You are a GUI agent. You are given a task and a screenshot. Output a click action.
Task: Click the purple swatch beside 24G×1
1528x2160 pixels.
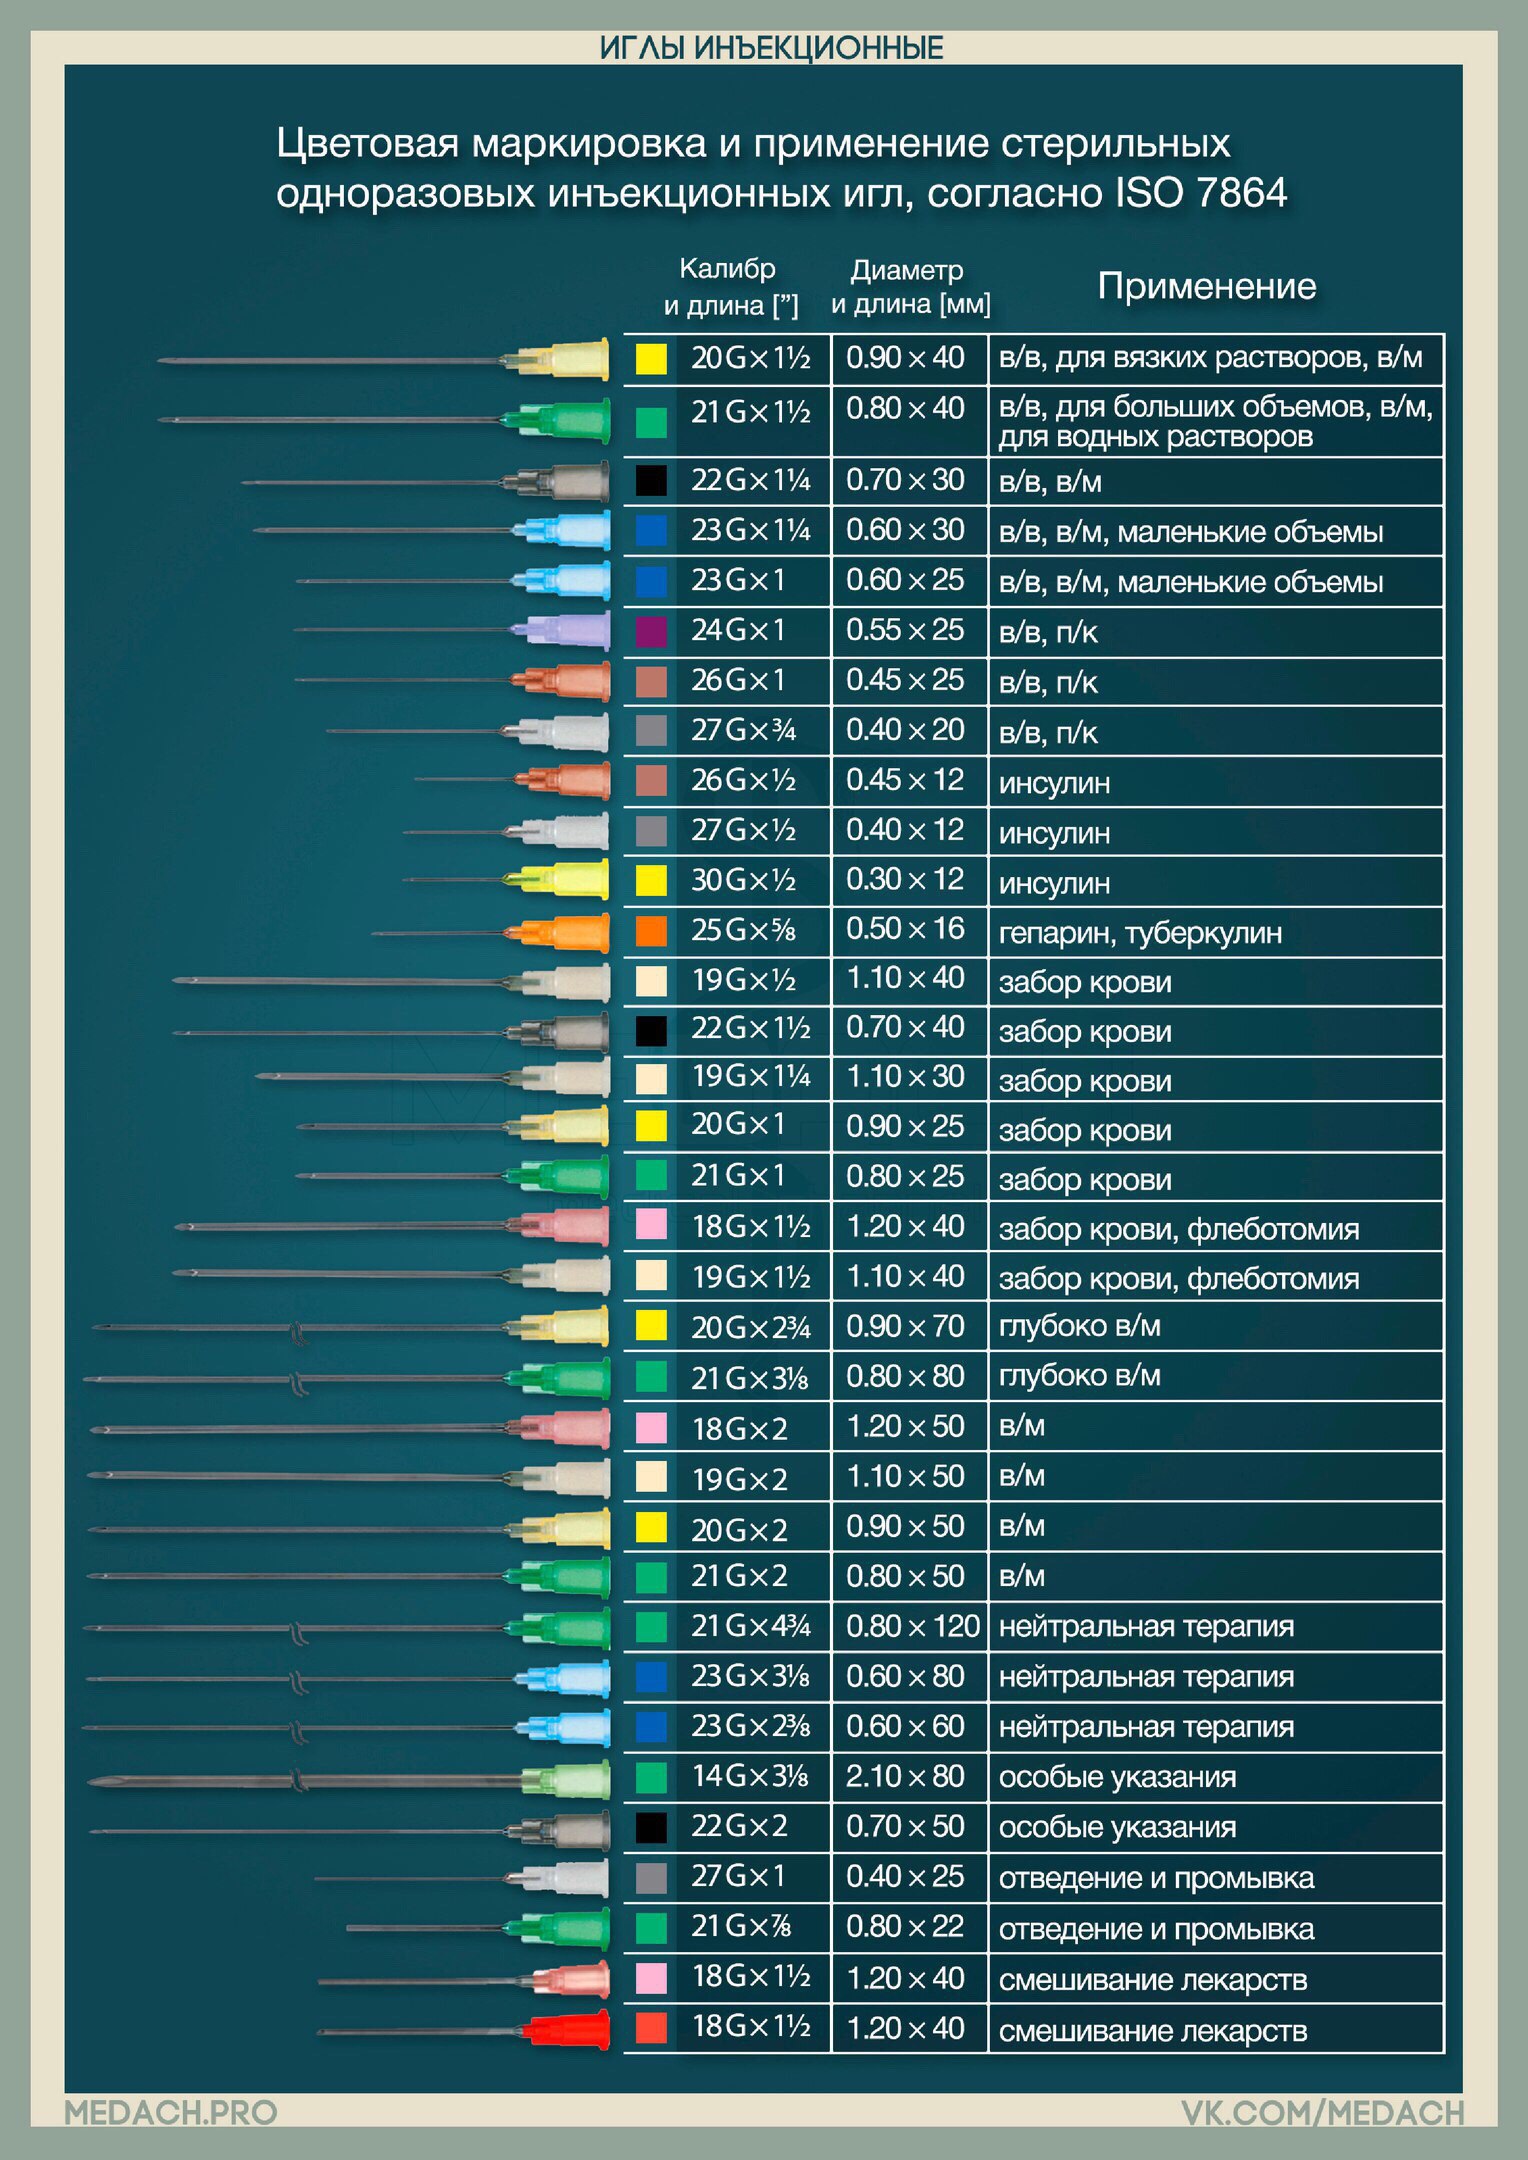[x=651, y=631]
